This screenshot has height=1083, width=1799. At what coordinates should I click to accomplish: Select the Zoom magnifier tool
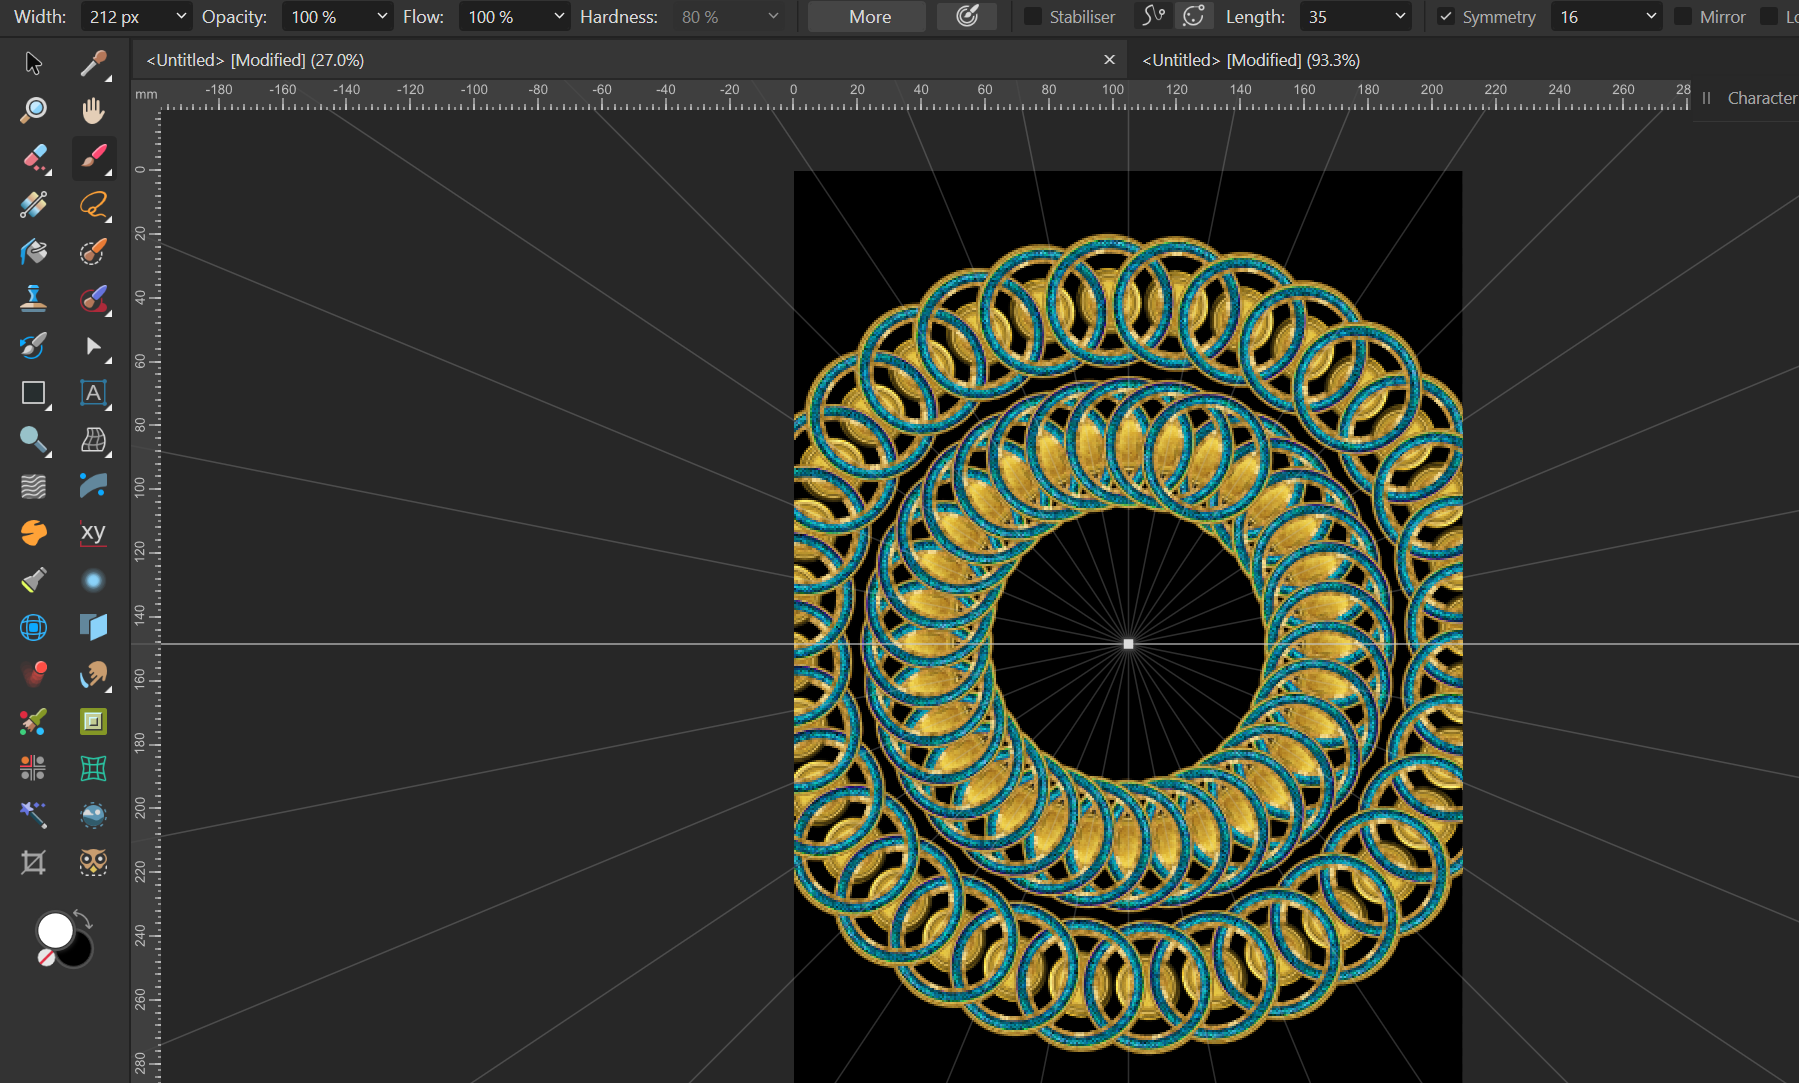[x=33, y=110]
